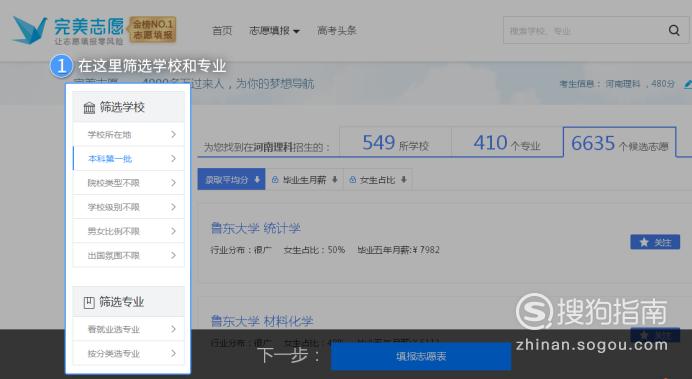Image resolution: width=692 pixels, height=379 pixels.
Task: Click the search magnifier icon
Action: click(x=674, y=30)
